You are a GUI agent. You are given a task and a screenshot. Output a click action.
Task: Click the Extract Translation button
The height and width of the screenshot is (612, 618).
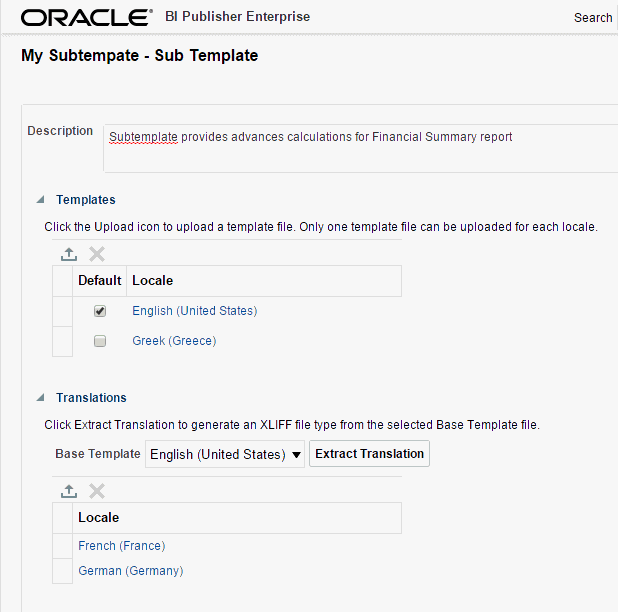(x=369, y=454)
